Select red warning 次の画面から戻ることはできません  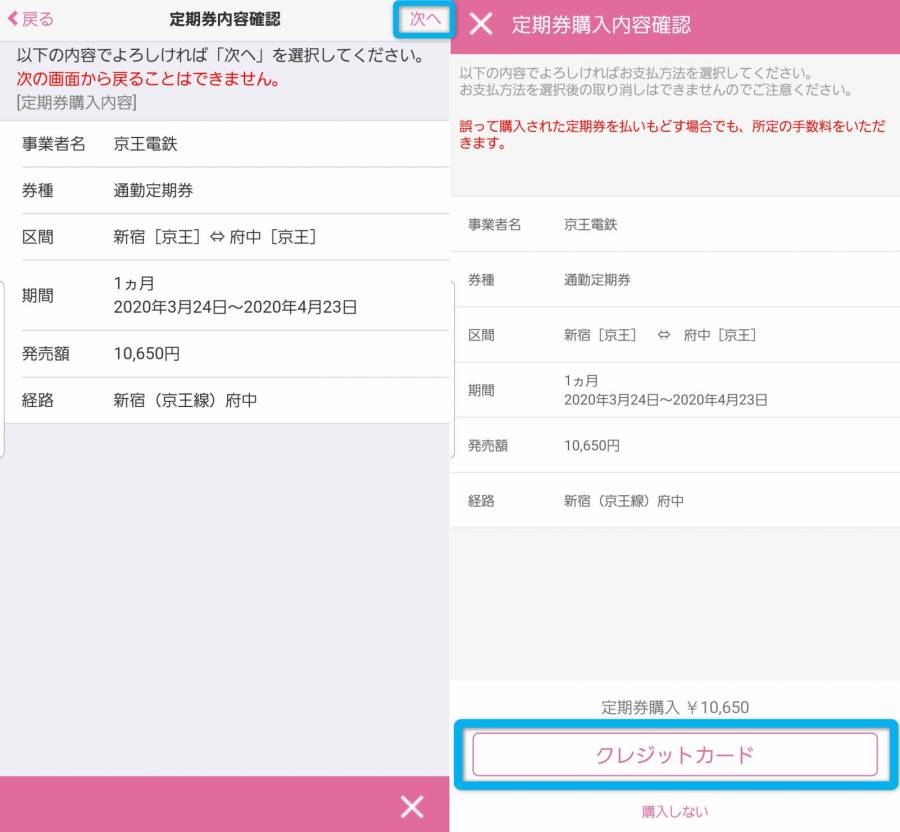(148, 79)
